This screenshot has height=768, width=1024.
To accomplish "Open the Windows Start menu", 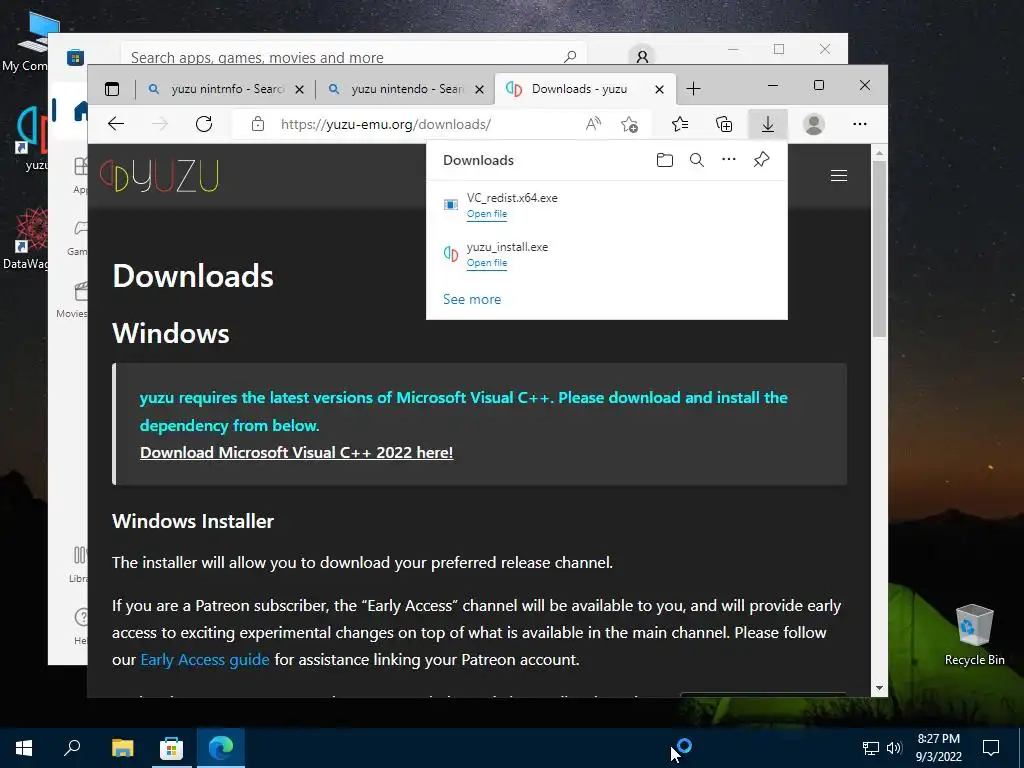I will [24, 748].
